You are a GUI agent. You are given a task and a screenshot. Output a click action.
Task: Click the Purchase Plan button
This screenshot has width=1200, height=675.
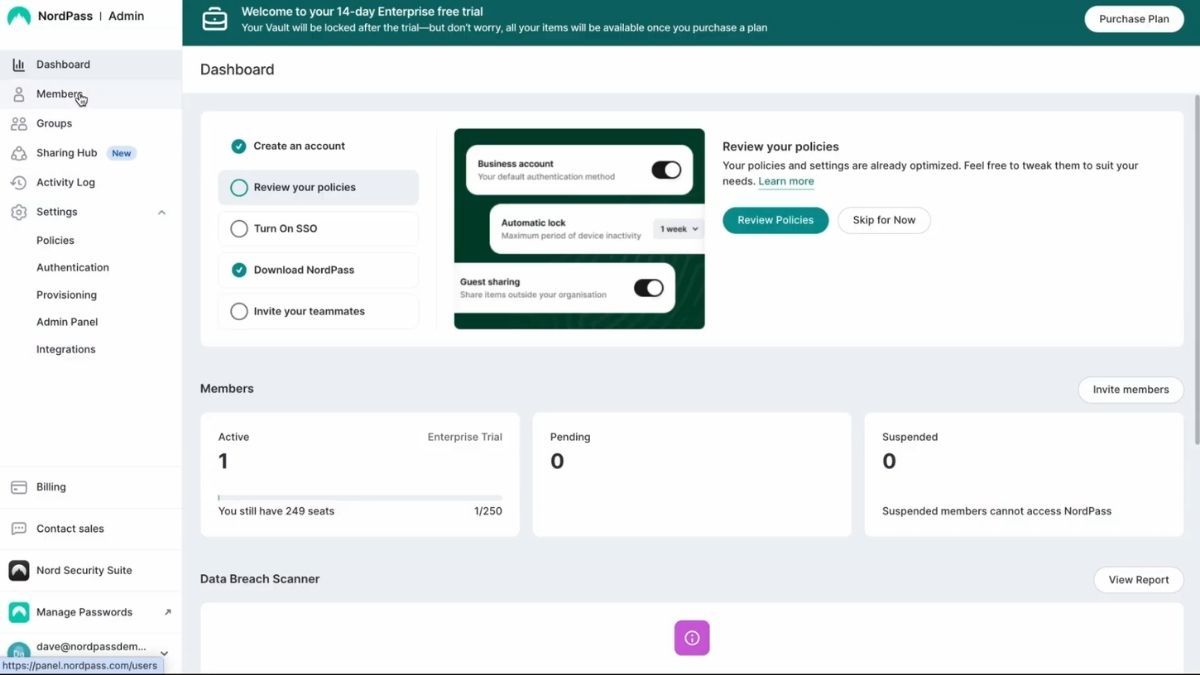[1134, 19]
